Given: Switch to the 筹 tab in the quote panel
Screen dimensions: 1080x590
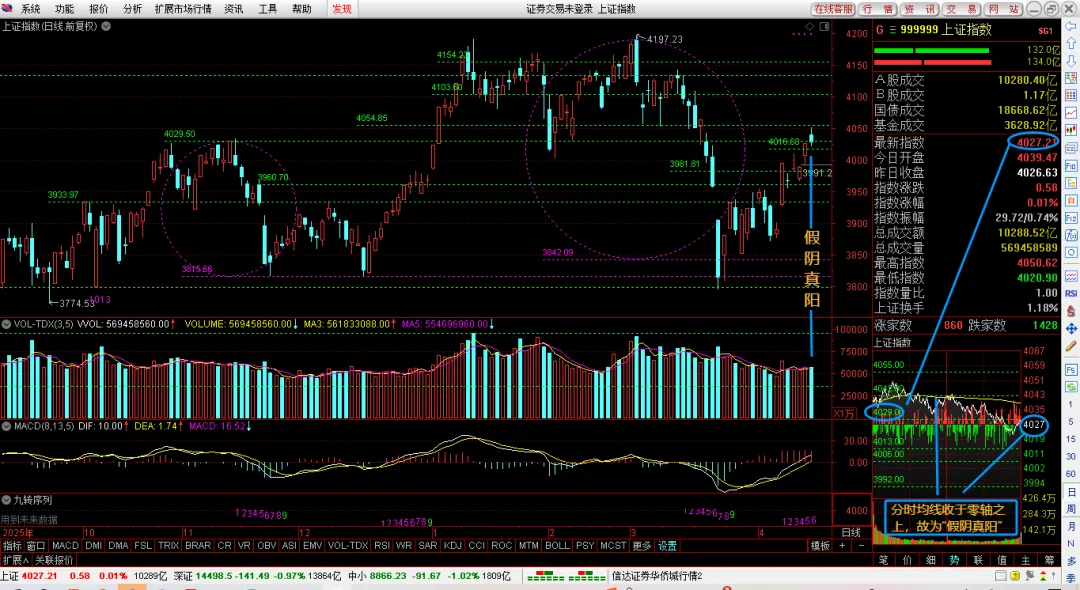Looking at the screenshot, I should coord(1049,560).
